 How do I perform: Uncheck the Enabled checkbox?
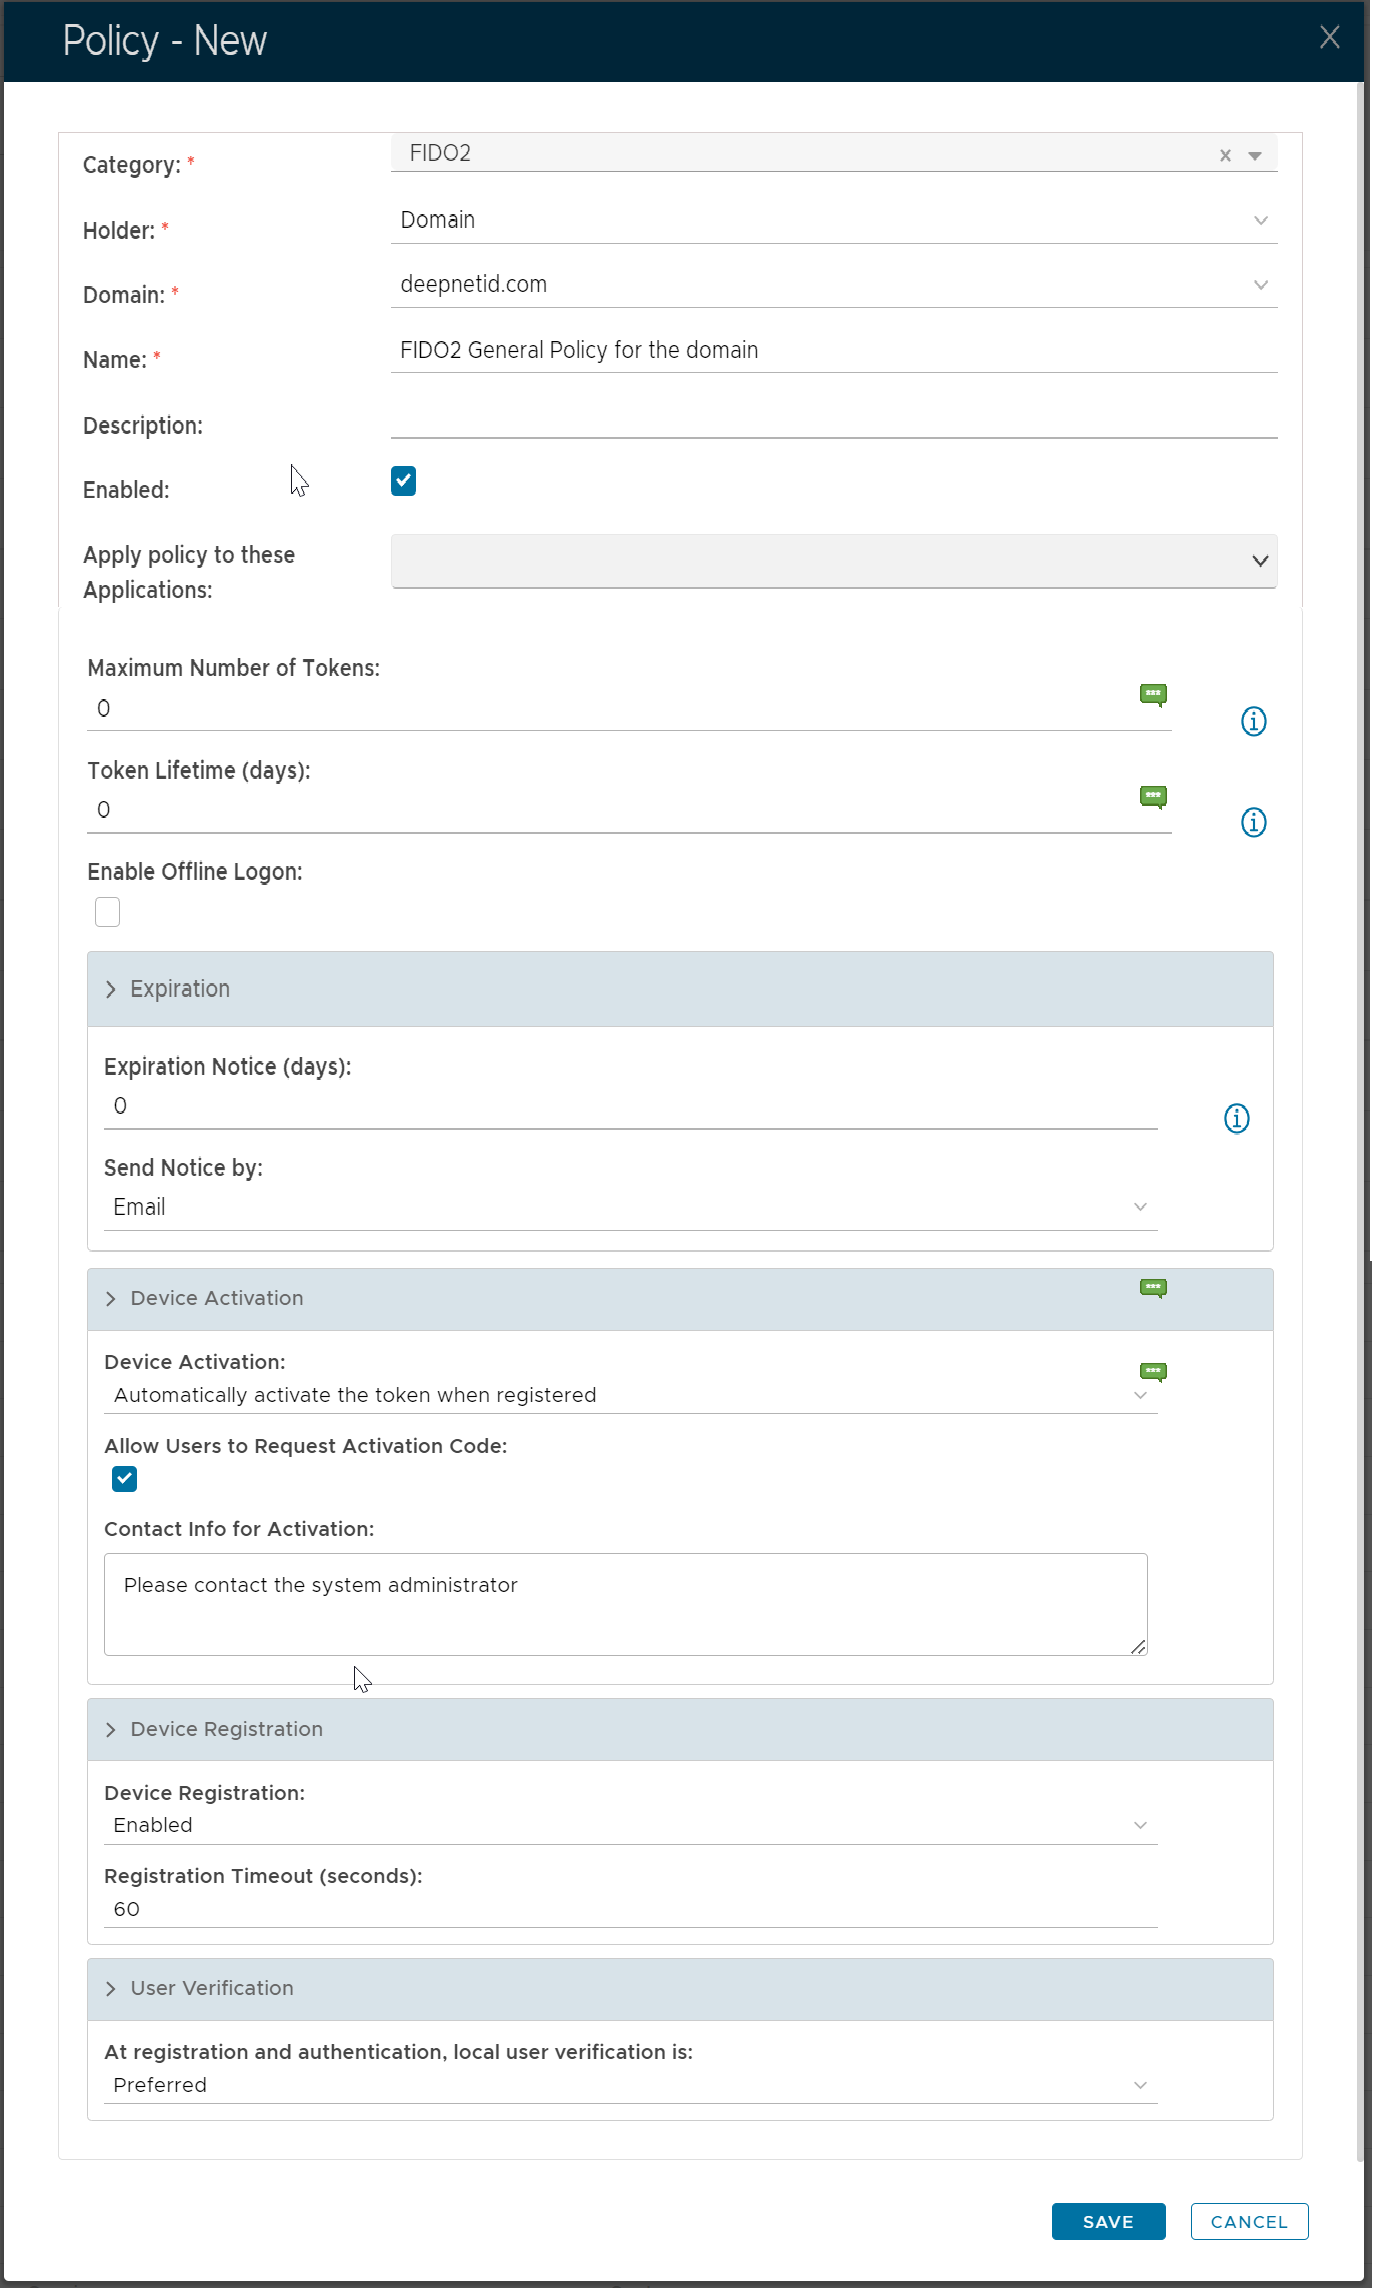coord(403,481)
